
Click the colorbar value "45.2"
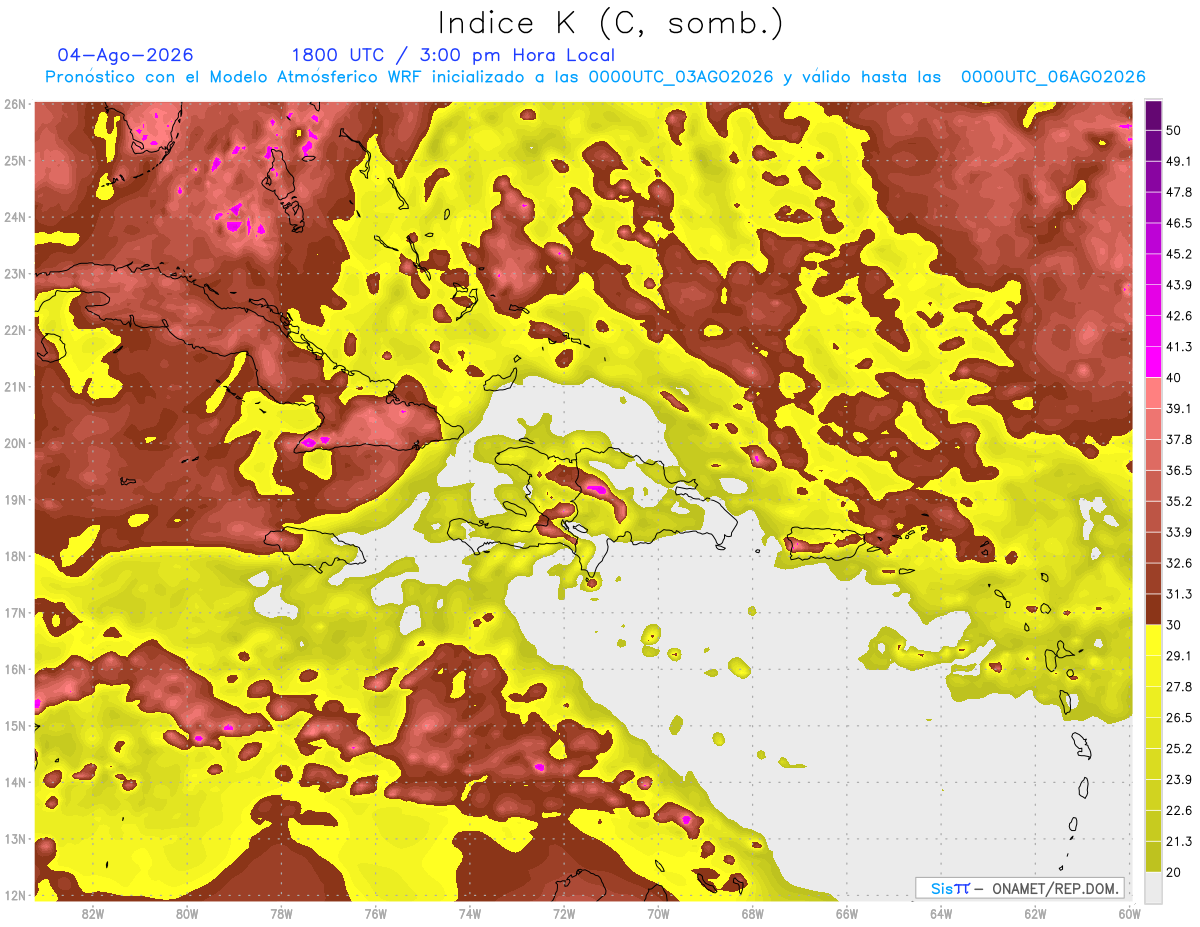coord(1178,254)
